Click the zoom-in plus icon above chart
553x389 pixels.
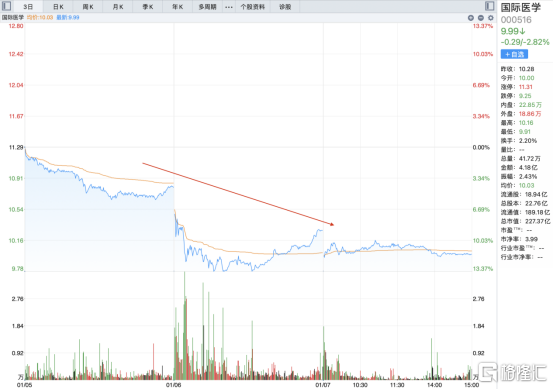pos(471,18)
